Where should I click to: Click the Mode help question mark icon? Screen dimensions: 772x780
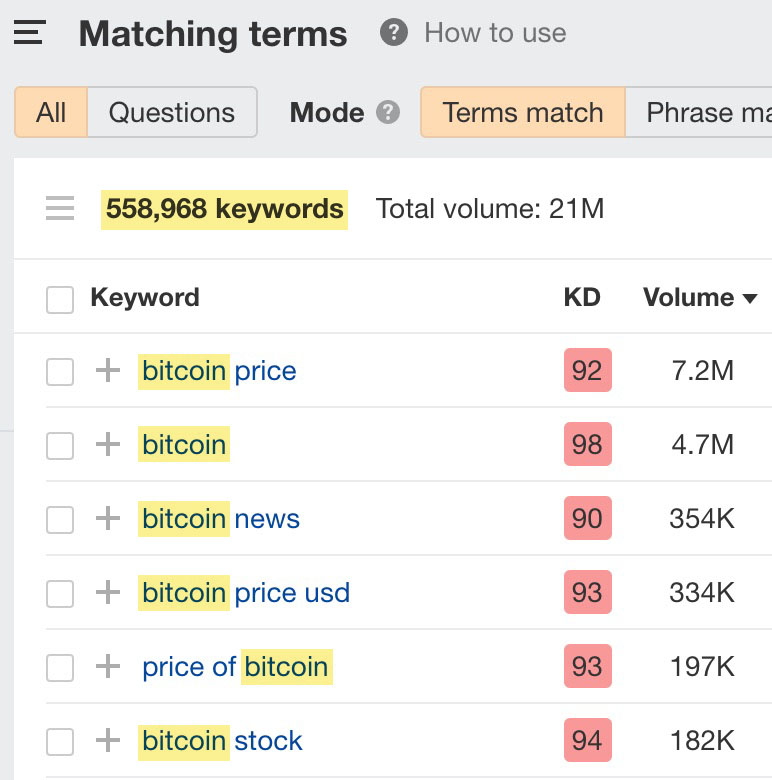tap(388, 112)
